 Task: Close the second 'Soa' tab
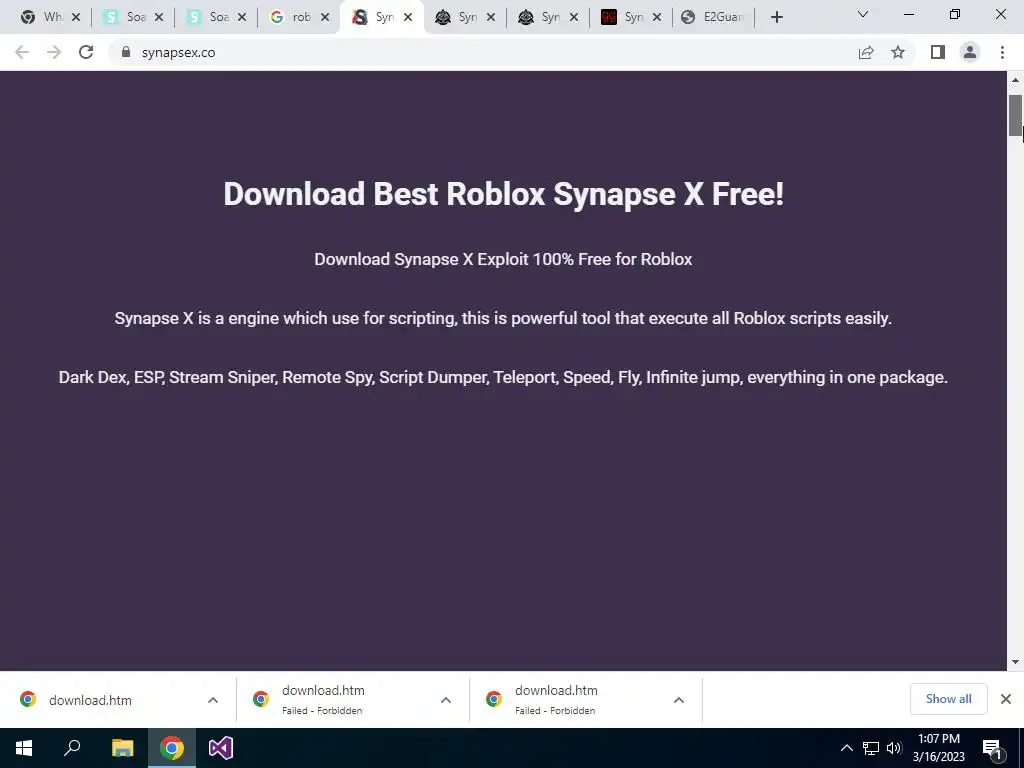[242, 17]
